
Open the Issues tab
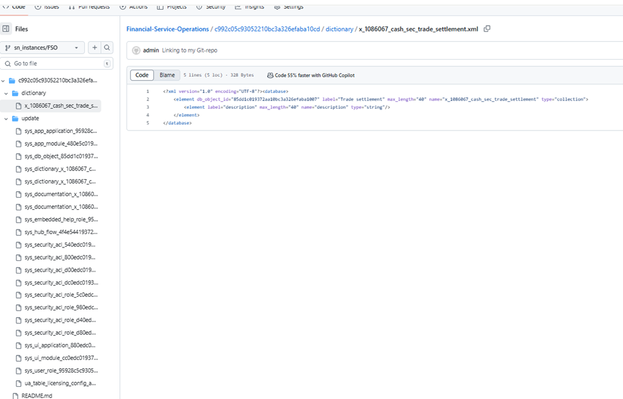tap(47, 7)
